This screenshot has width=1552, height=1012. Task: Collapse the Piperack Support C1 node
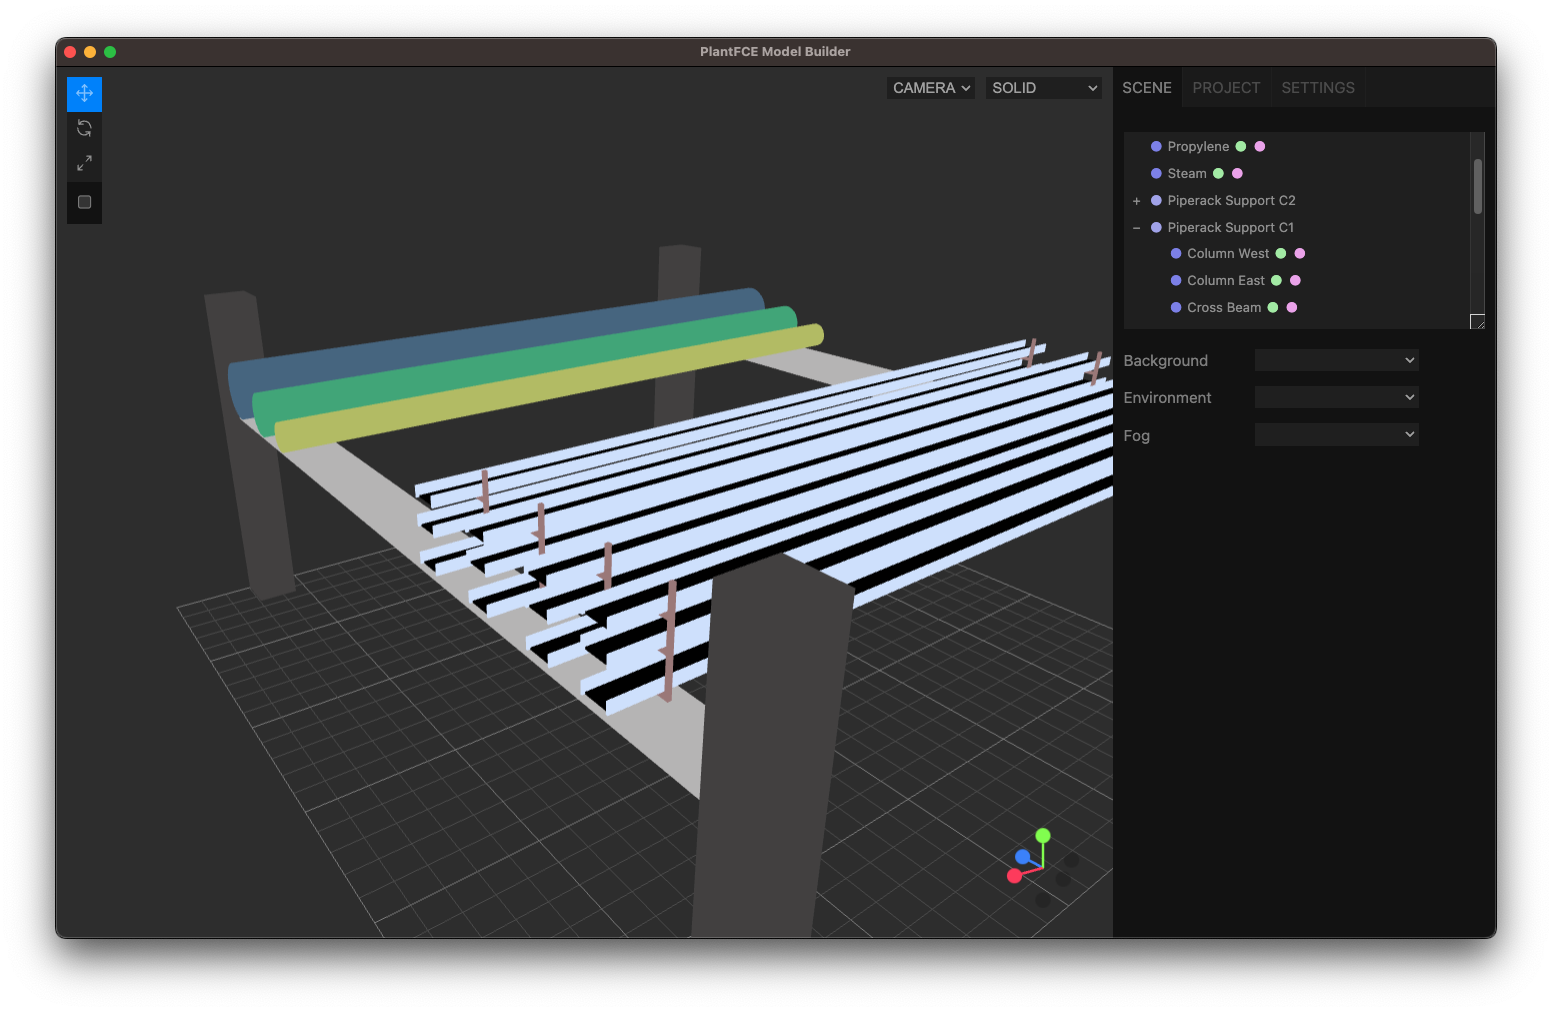(x=1136, y=227)
